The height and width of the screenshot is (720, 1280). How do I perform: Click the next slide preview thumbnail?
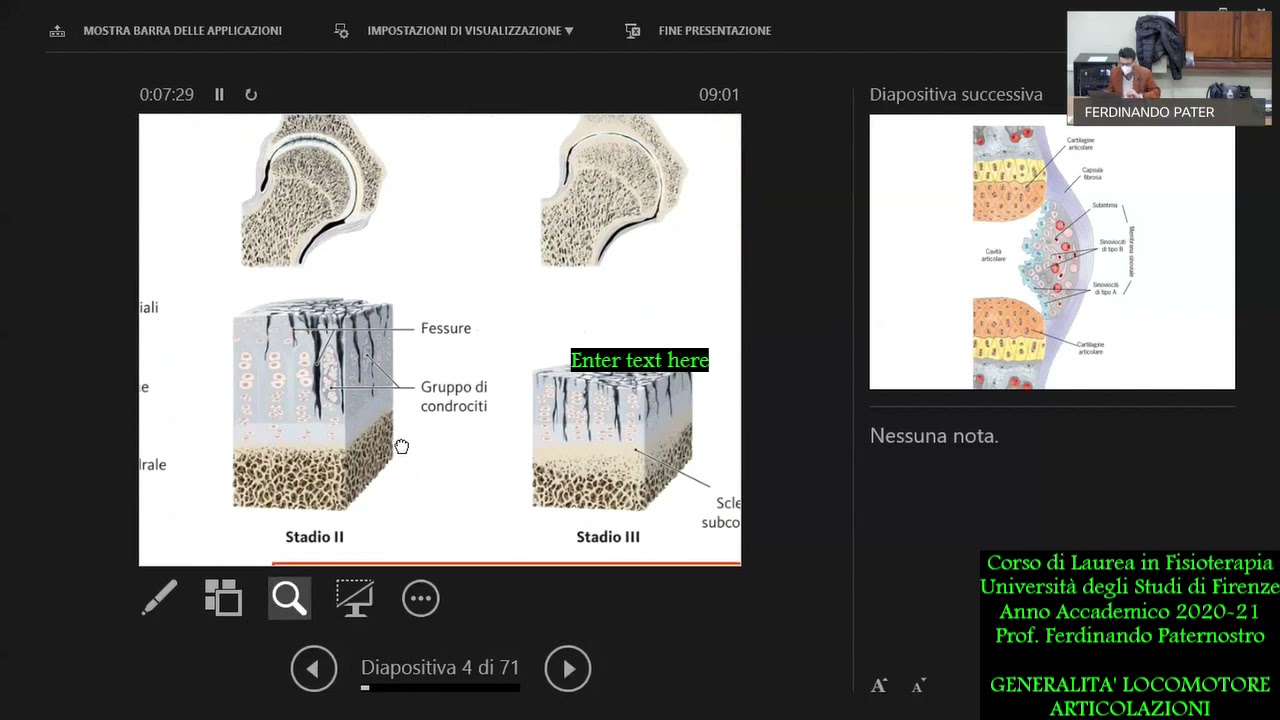[1052, 252]
